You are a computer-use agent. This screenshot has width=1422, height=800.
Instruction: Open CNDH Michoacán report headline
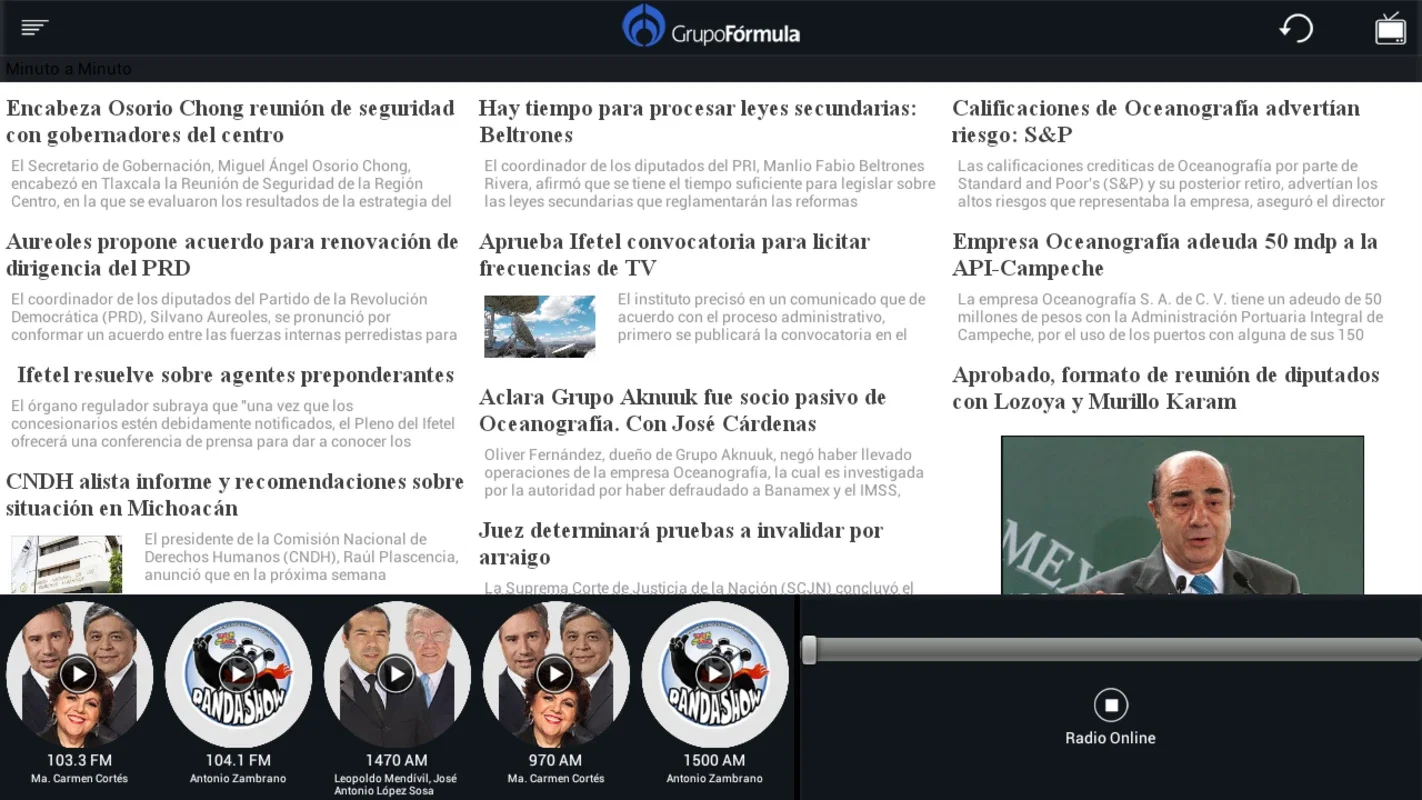[235, 494]
